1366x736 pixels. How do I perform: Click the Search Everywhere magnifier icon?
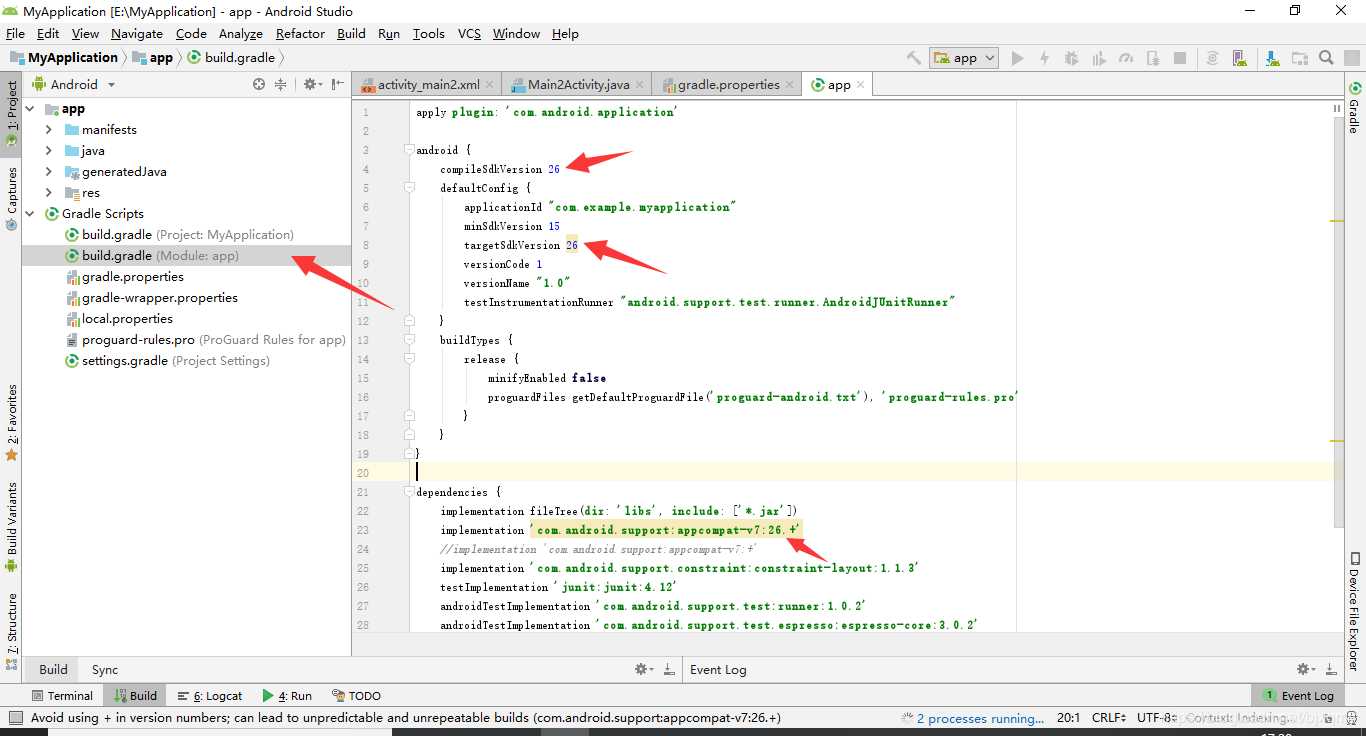tap(1326, 58)
